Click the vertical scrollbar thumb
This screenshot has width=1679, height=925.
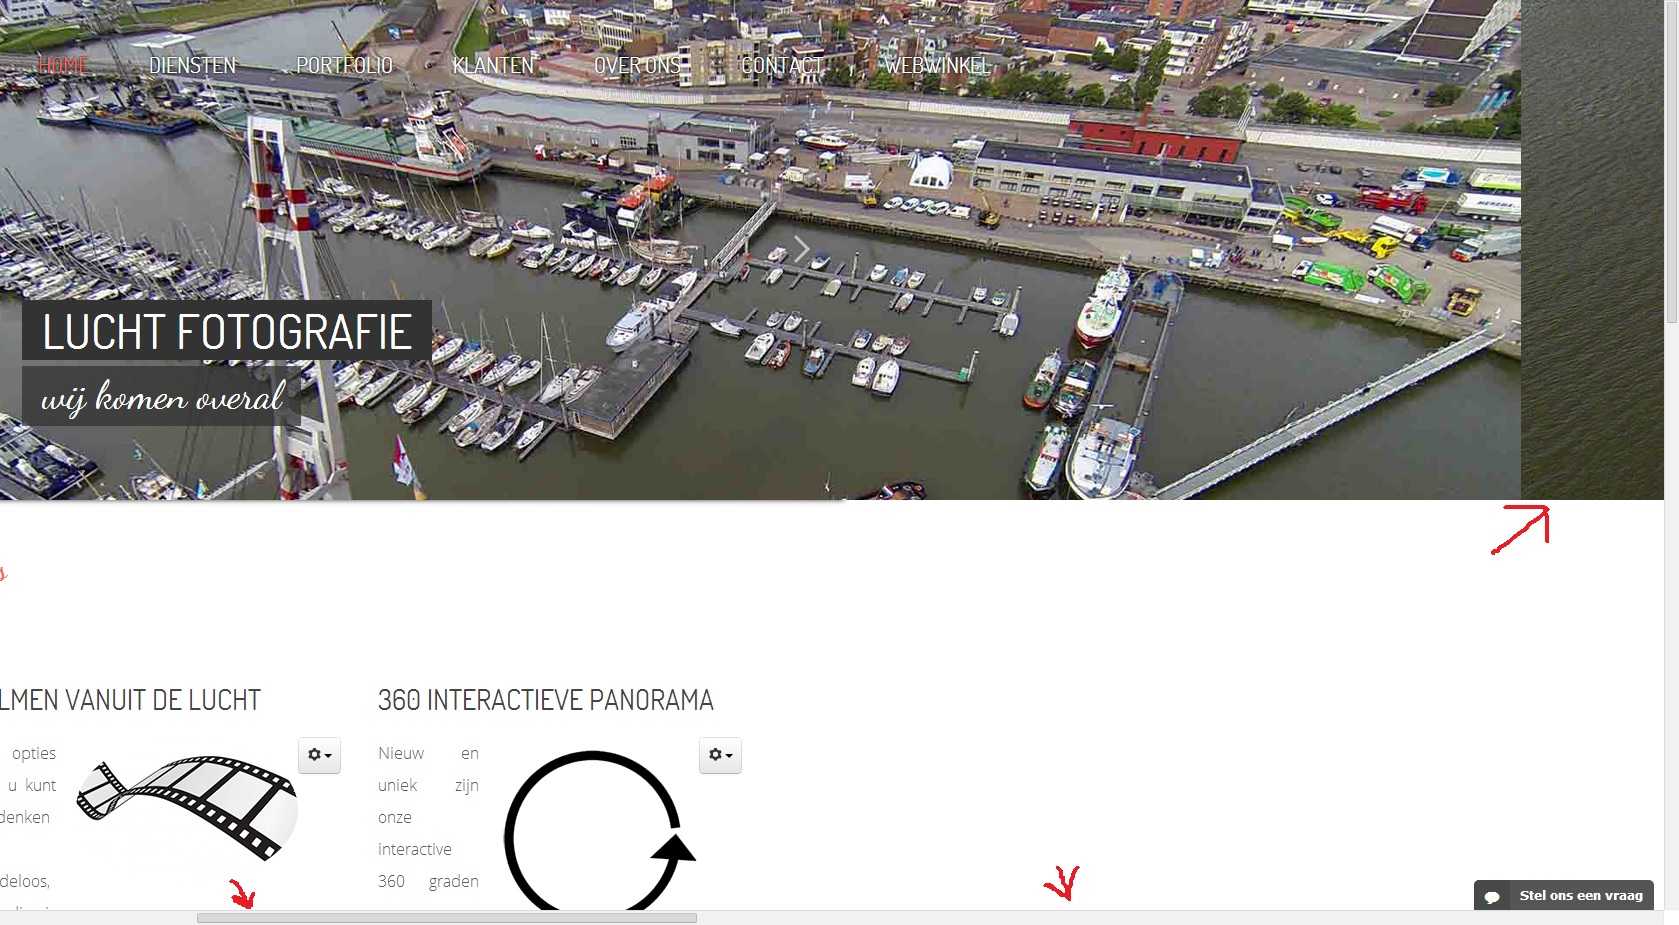(x=1671, y=161)
